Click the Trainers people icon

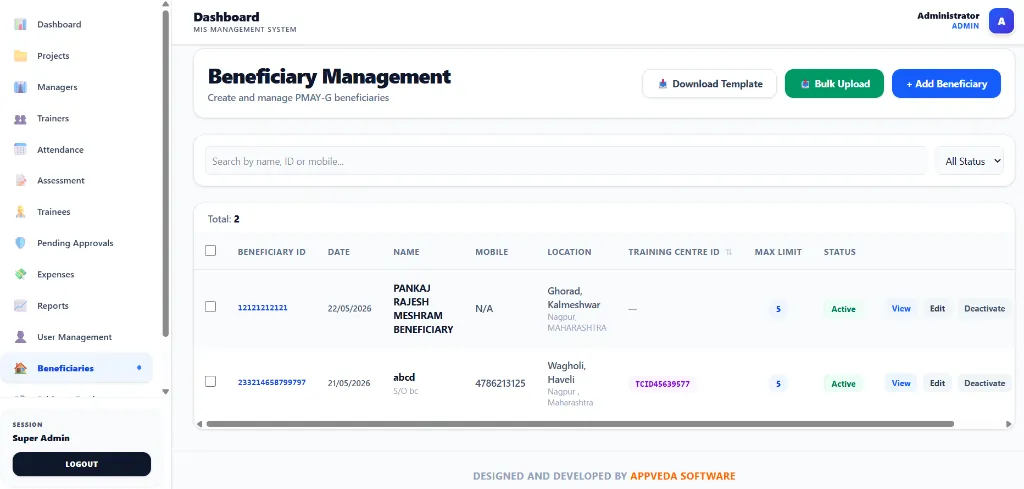pos(20,118)
